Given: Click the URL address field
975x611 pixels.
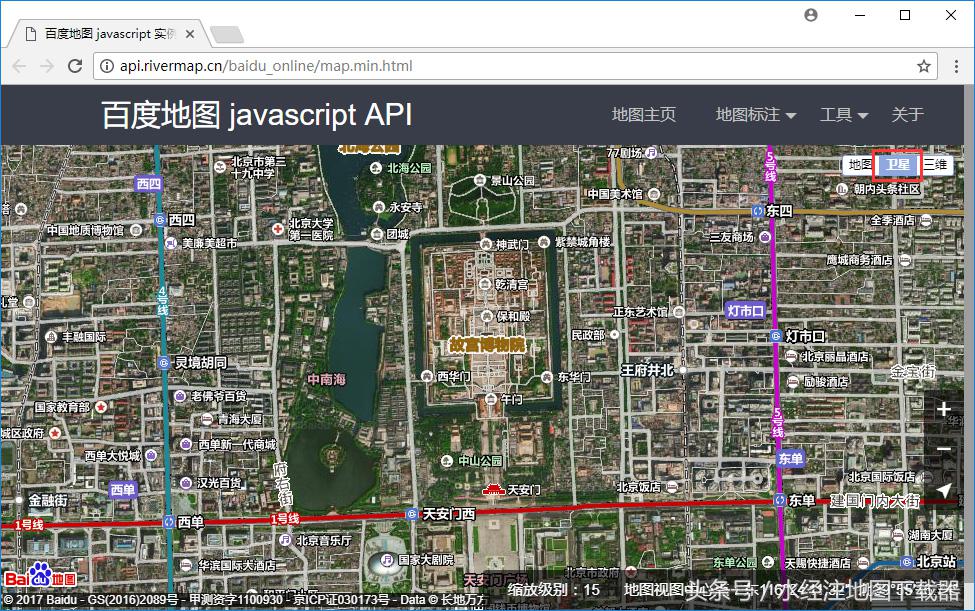Looking at the screenshot, I should pyautogui.click(x=500, y=66).
